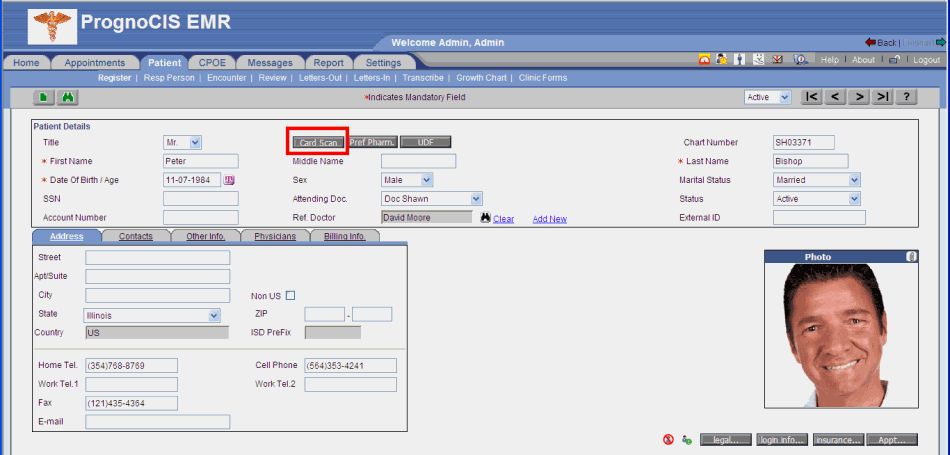Click the Help link in header

829,60
